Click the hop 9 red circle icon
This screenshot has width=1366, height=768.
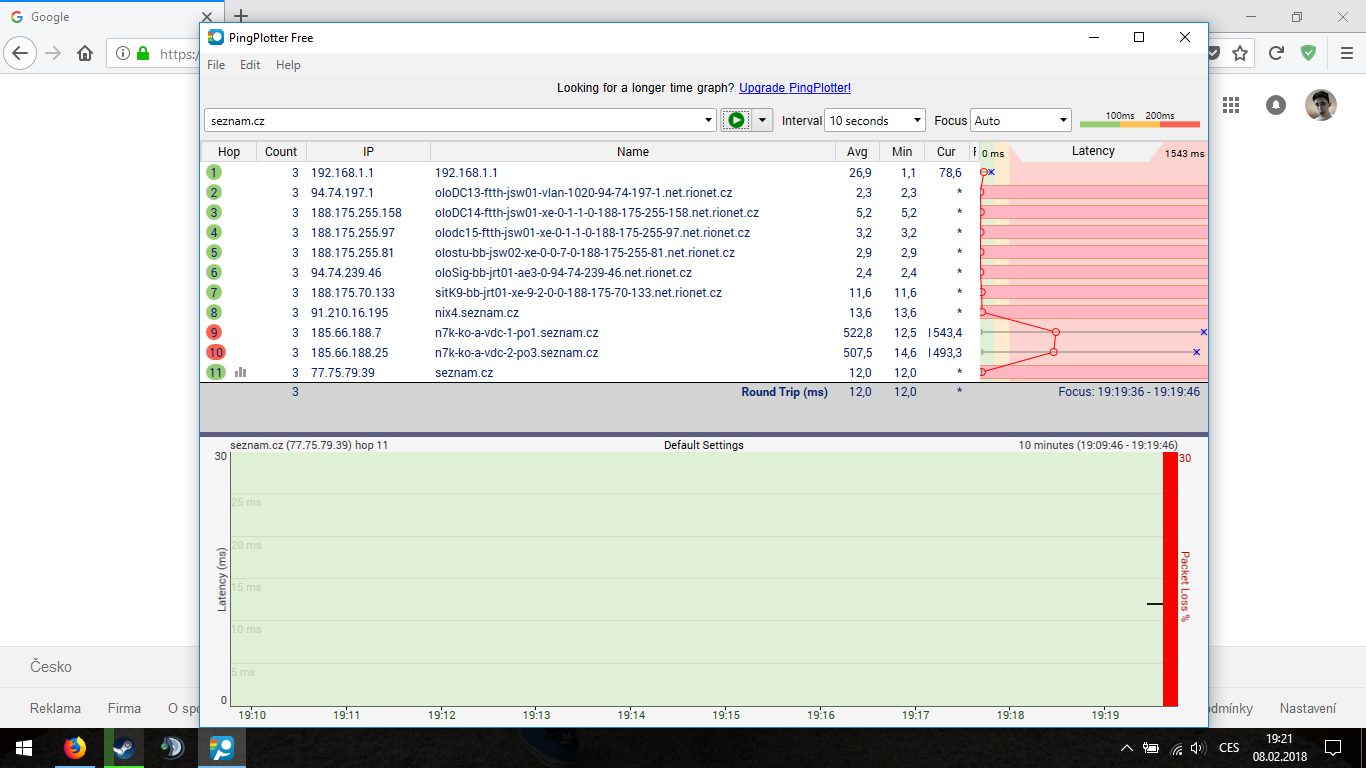click(214, 332)
